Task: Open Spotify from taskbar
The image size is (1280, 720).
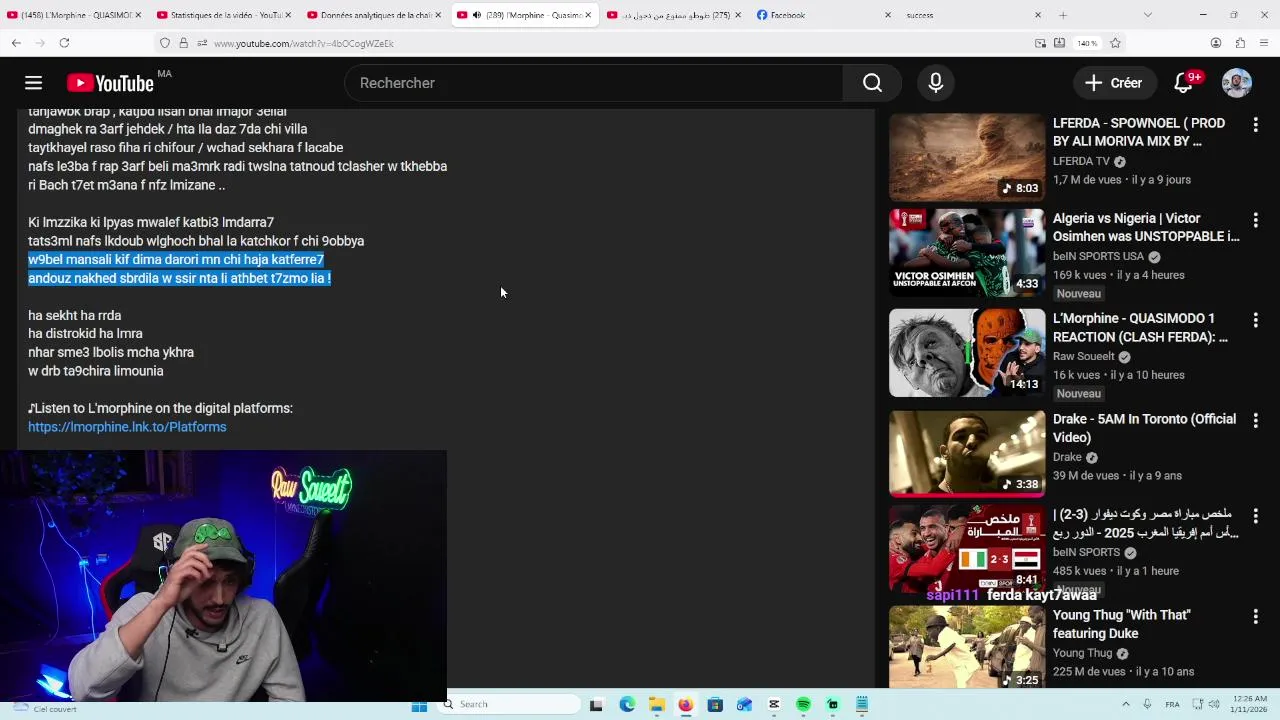Action: click(x=803, y=705)
